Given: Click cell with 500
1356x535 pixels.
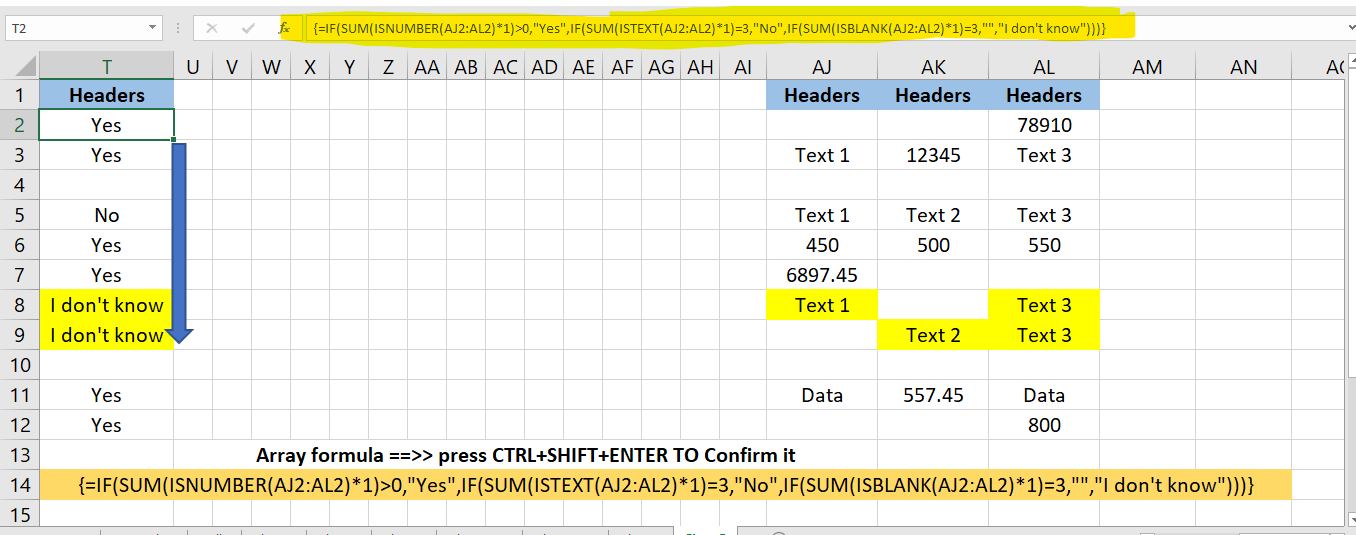Looking at the screenshot, I should point(933,245).
